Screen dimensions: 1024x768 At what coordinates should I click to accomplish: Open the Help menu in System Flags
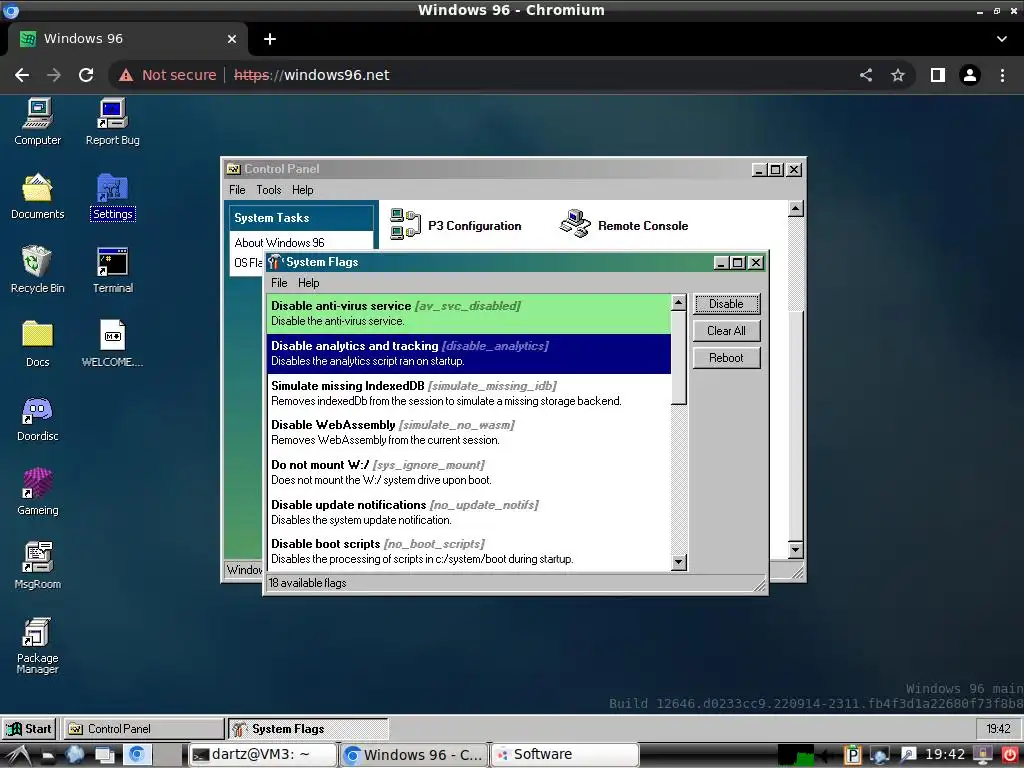coord(308,283)
